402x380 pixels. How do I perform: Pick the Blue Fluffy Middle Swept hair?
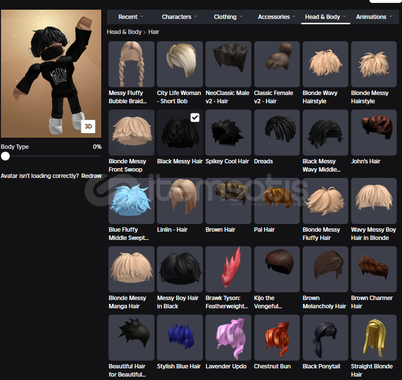131,201
